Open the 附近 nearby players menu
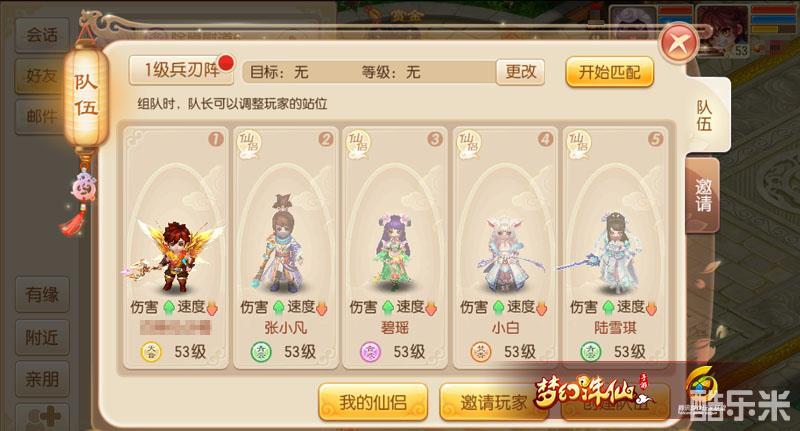Screen dimensions: 800x431 click(42, 337)
